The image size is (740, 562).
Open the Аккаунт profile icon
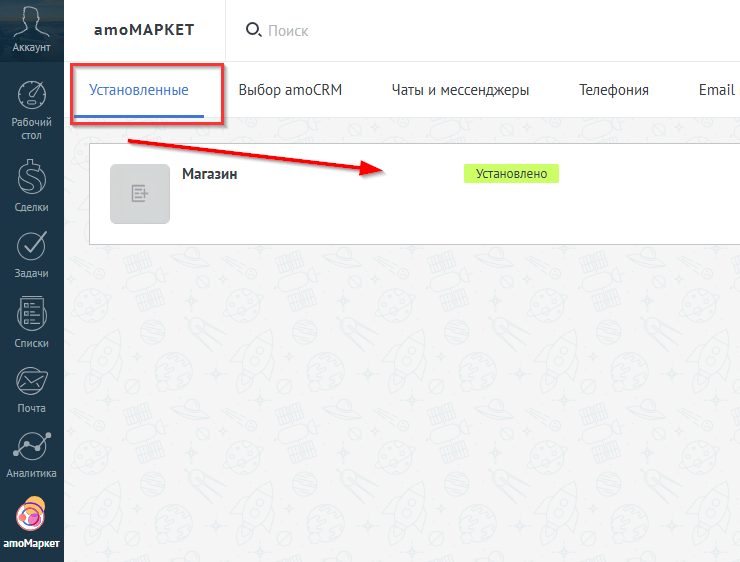click(x=31, y=21)
